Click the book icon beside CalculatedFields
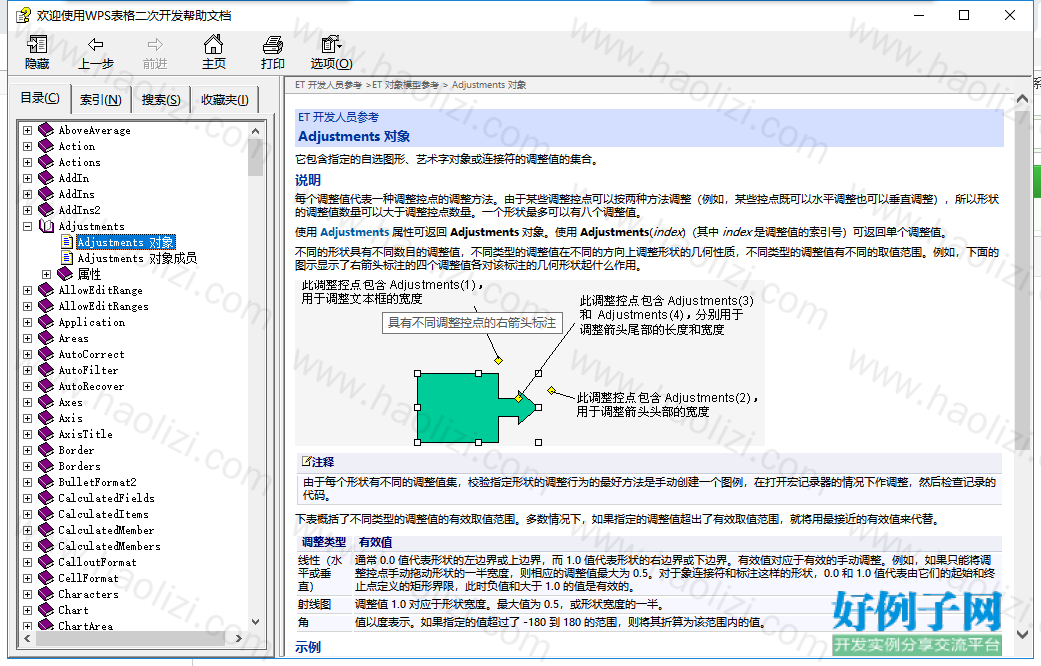Screen dimensions: 1041x666 tap(46, 497)
